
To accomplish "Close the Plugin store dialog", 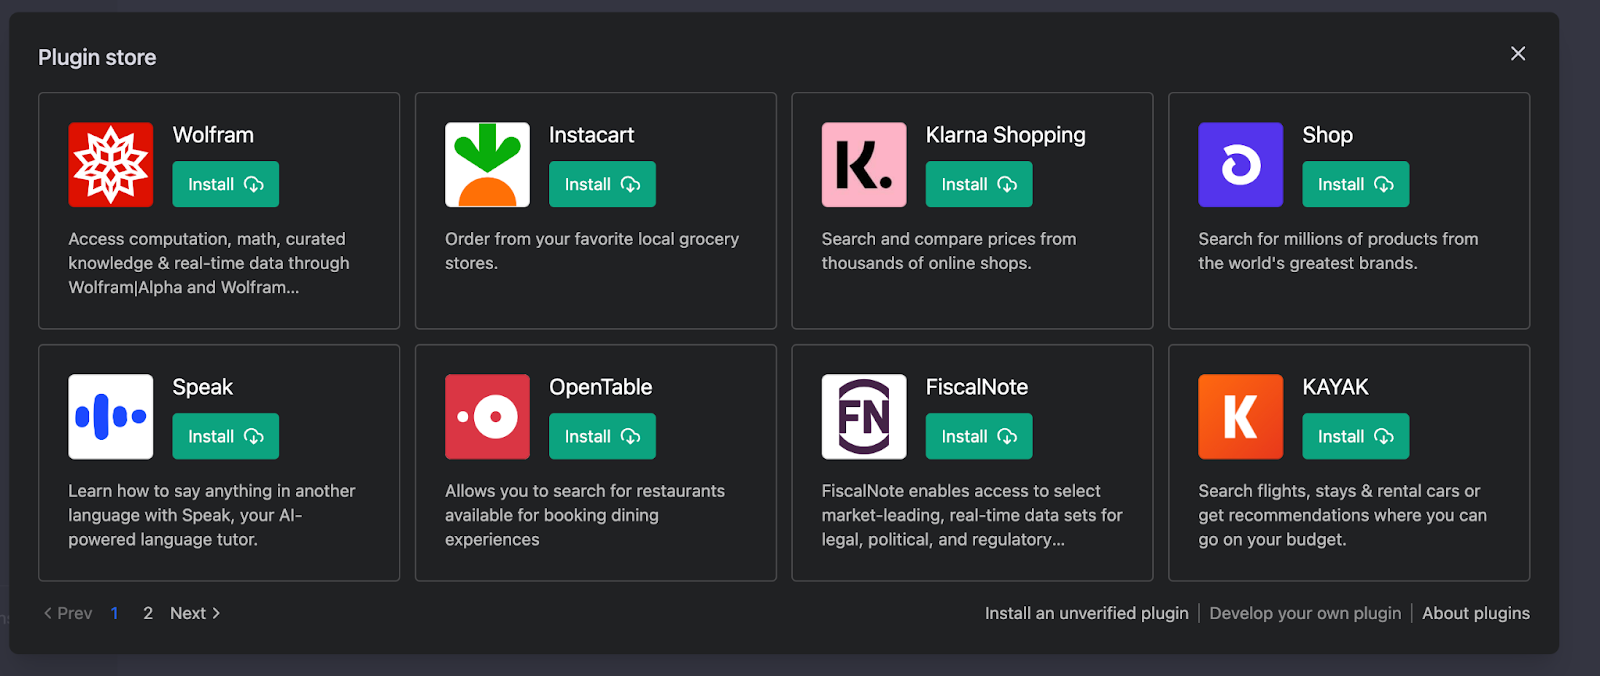I will pos(1518,54).
